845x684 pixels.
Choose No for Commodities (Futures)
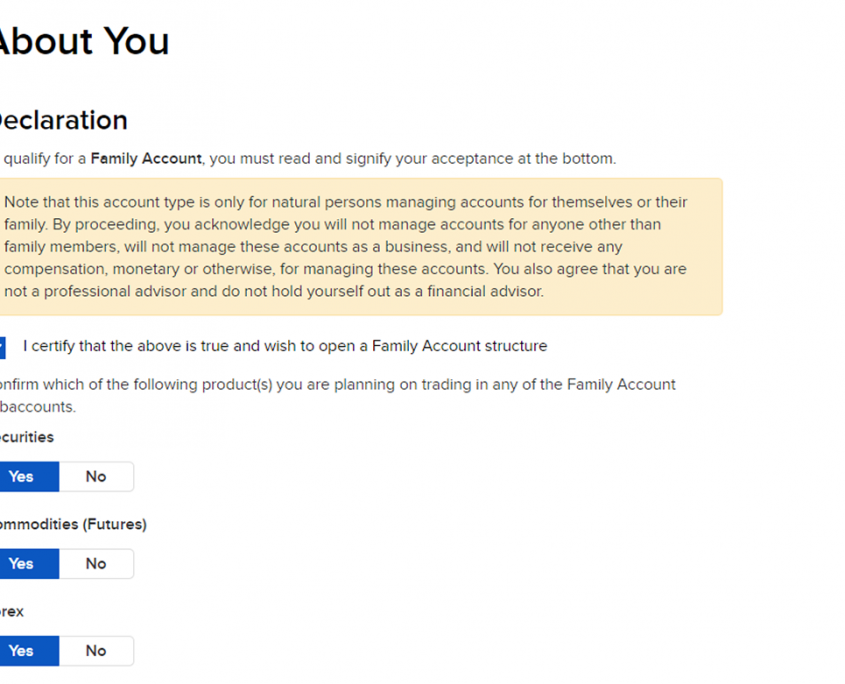click(96, 564)
